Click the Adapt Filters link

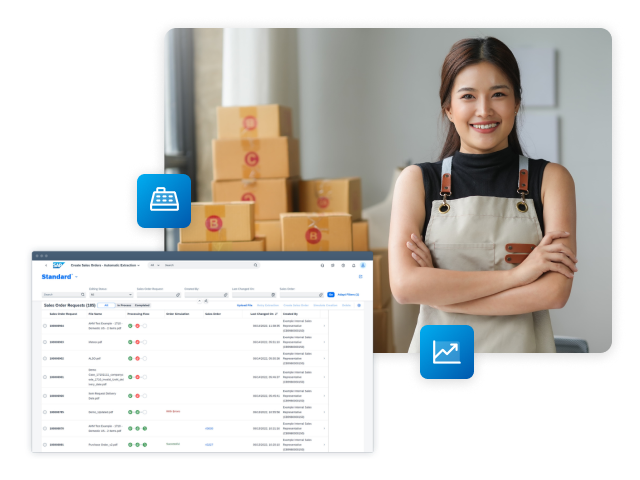[x=347, y=295]
